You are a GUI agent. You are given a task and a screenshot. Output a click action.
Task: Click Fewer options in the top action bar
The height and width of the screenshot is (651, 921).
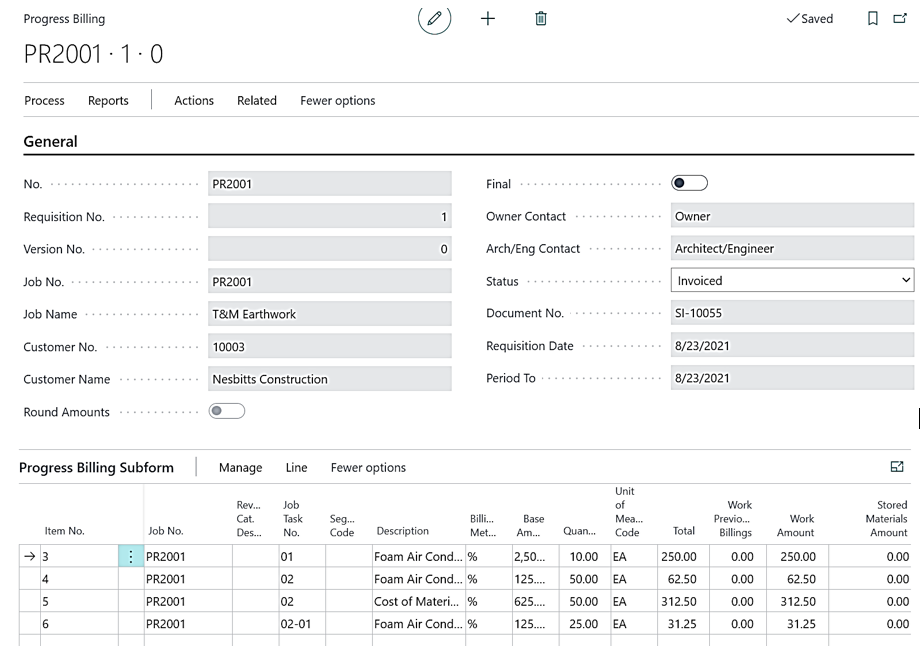coord(338,100)
